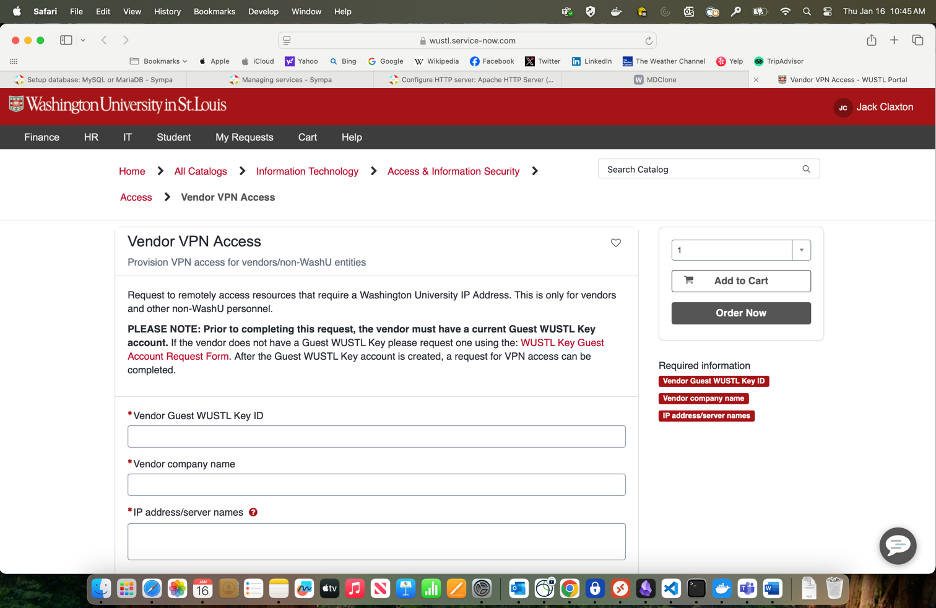This screenshot has height=608, width=936.
Task: Open Visual Studio Code from the Dock
Action: point(671,589)
